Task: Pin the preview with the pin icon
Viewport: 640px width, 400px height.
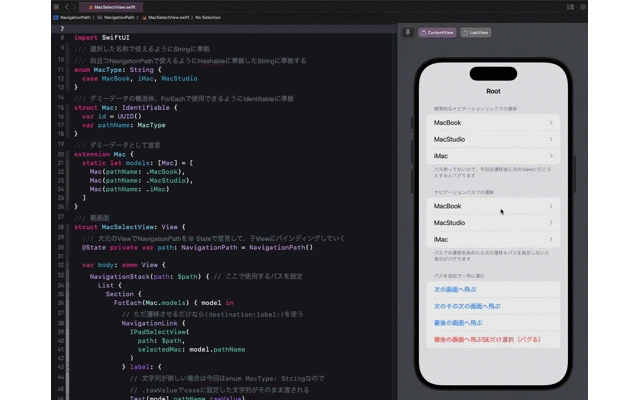Action: click(407, 32)
